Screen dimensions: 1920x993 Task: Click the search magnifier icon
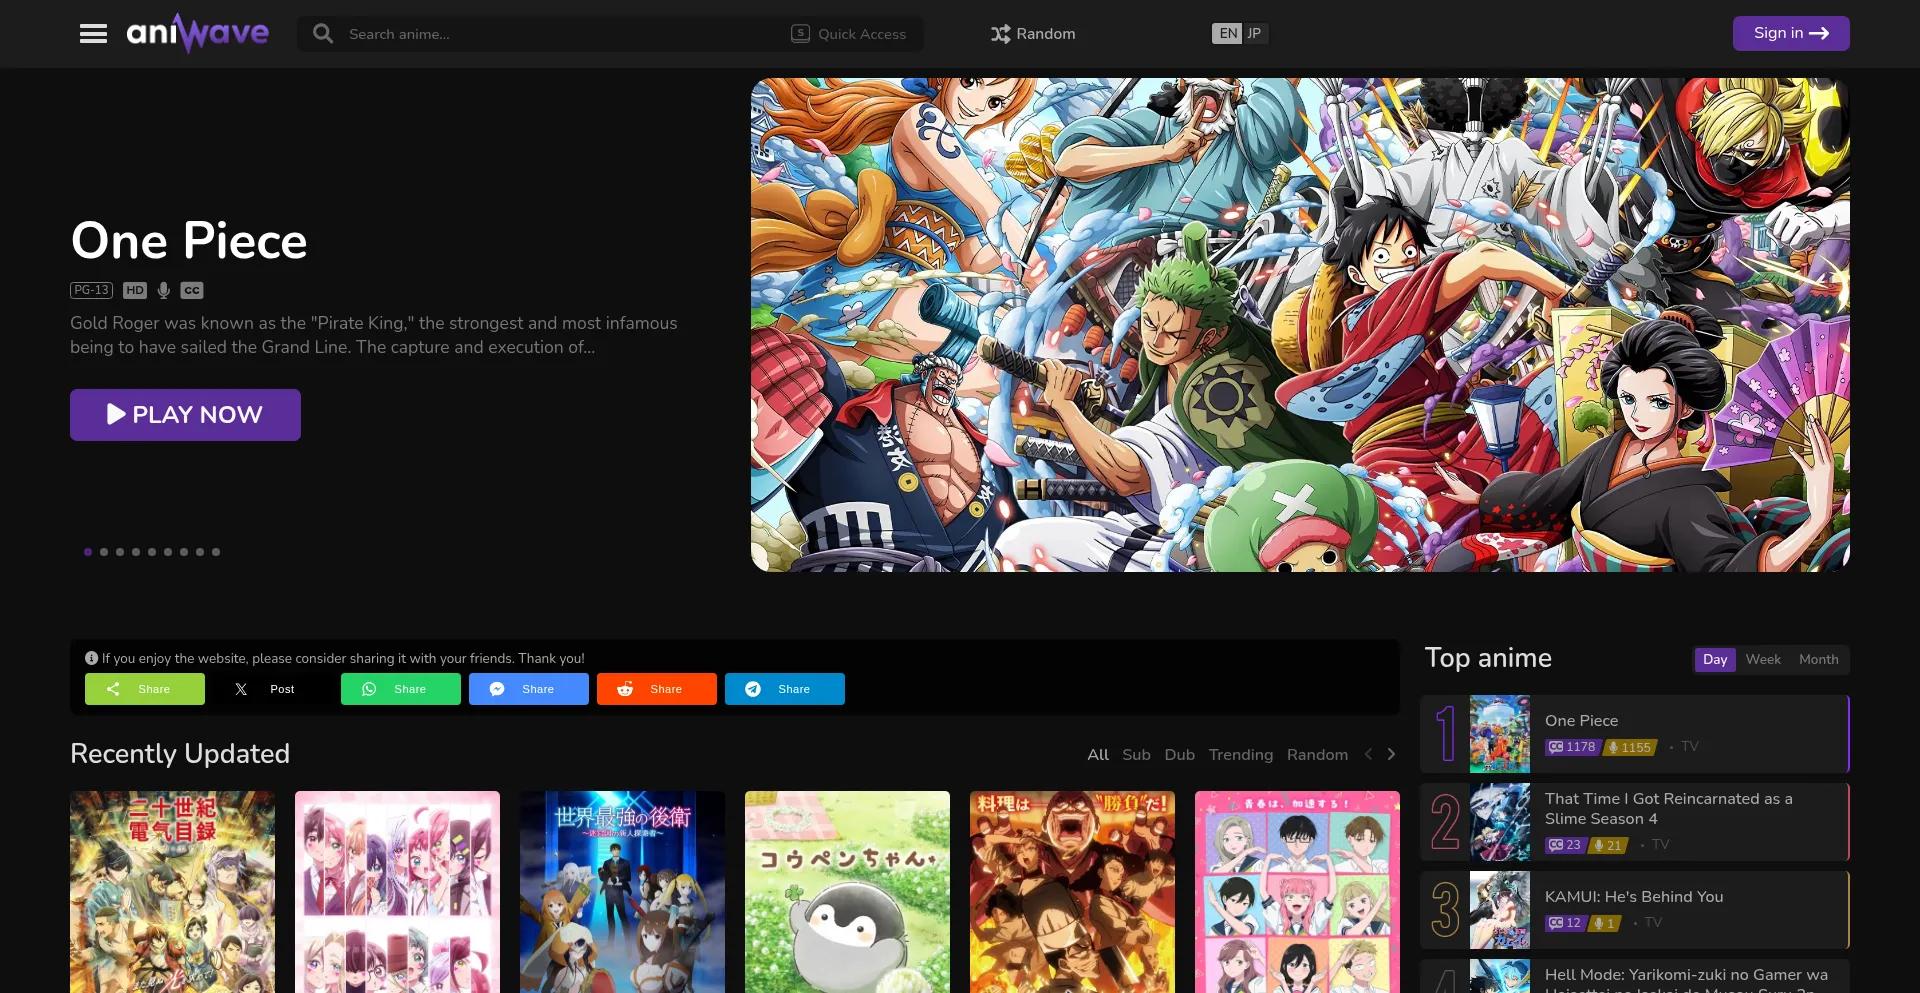click(x=322, y=34)
